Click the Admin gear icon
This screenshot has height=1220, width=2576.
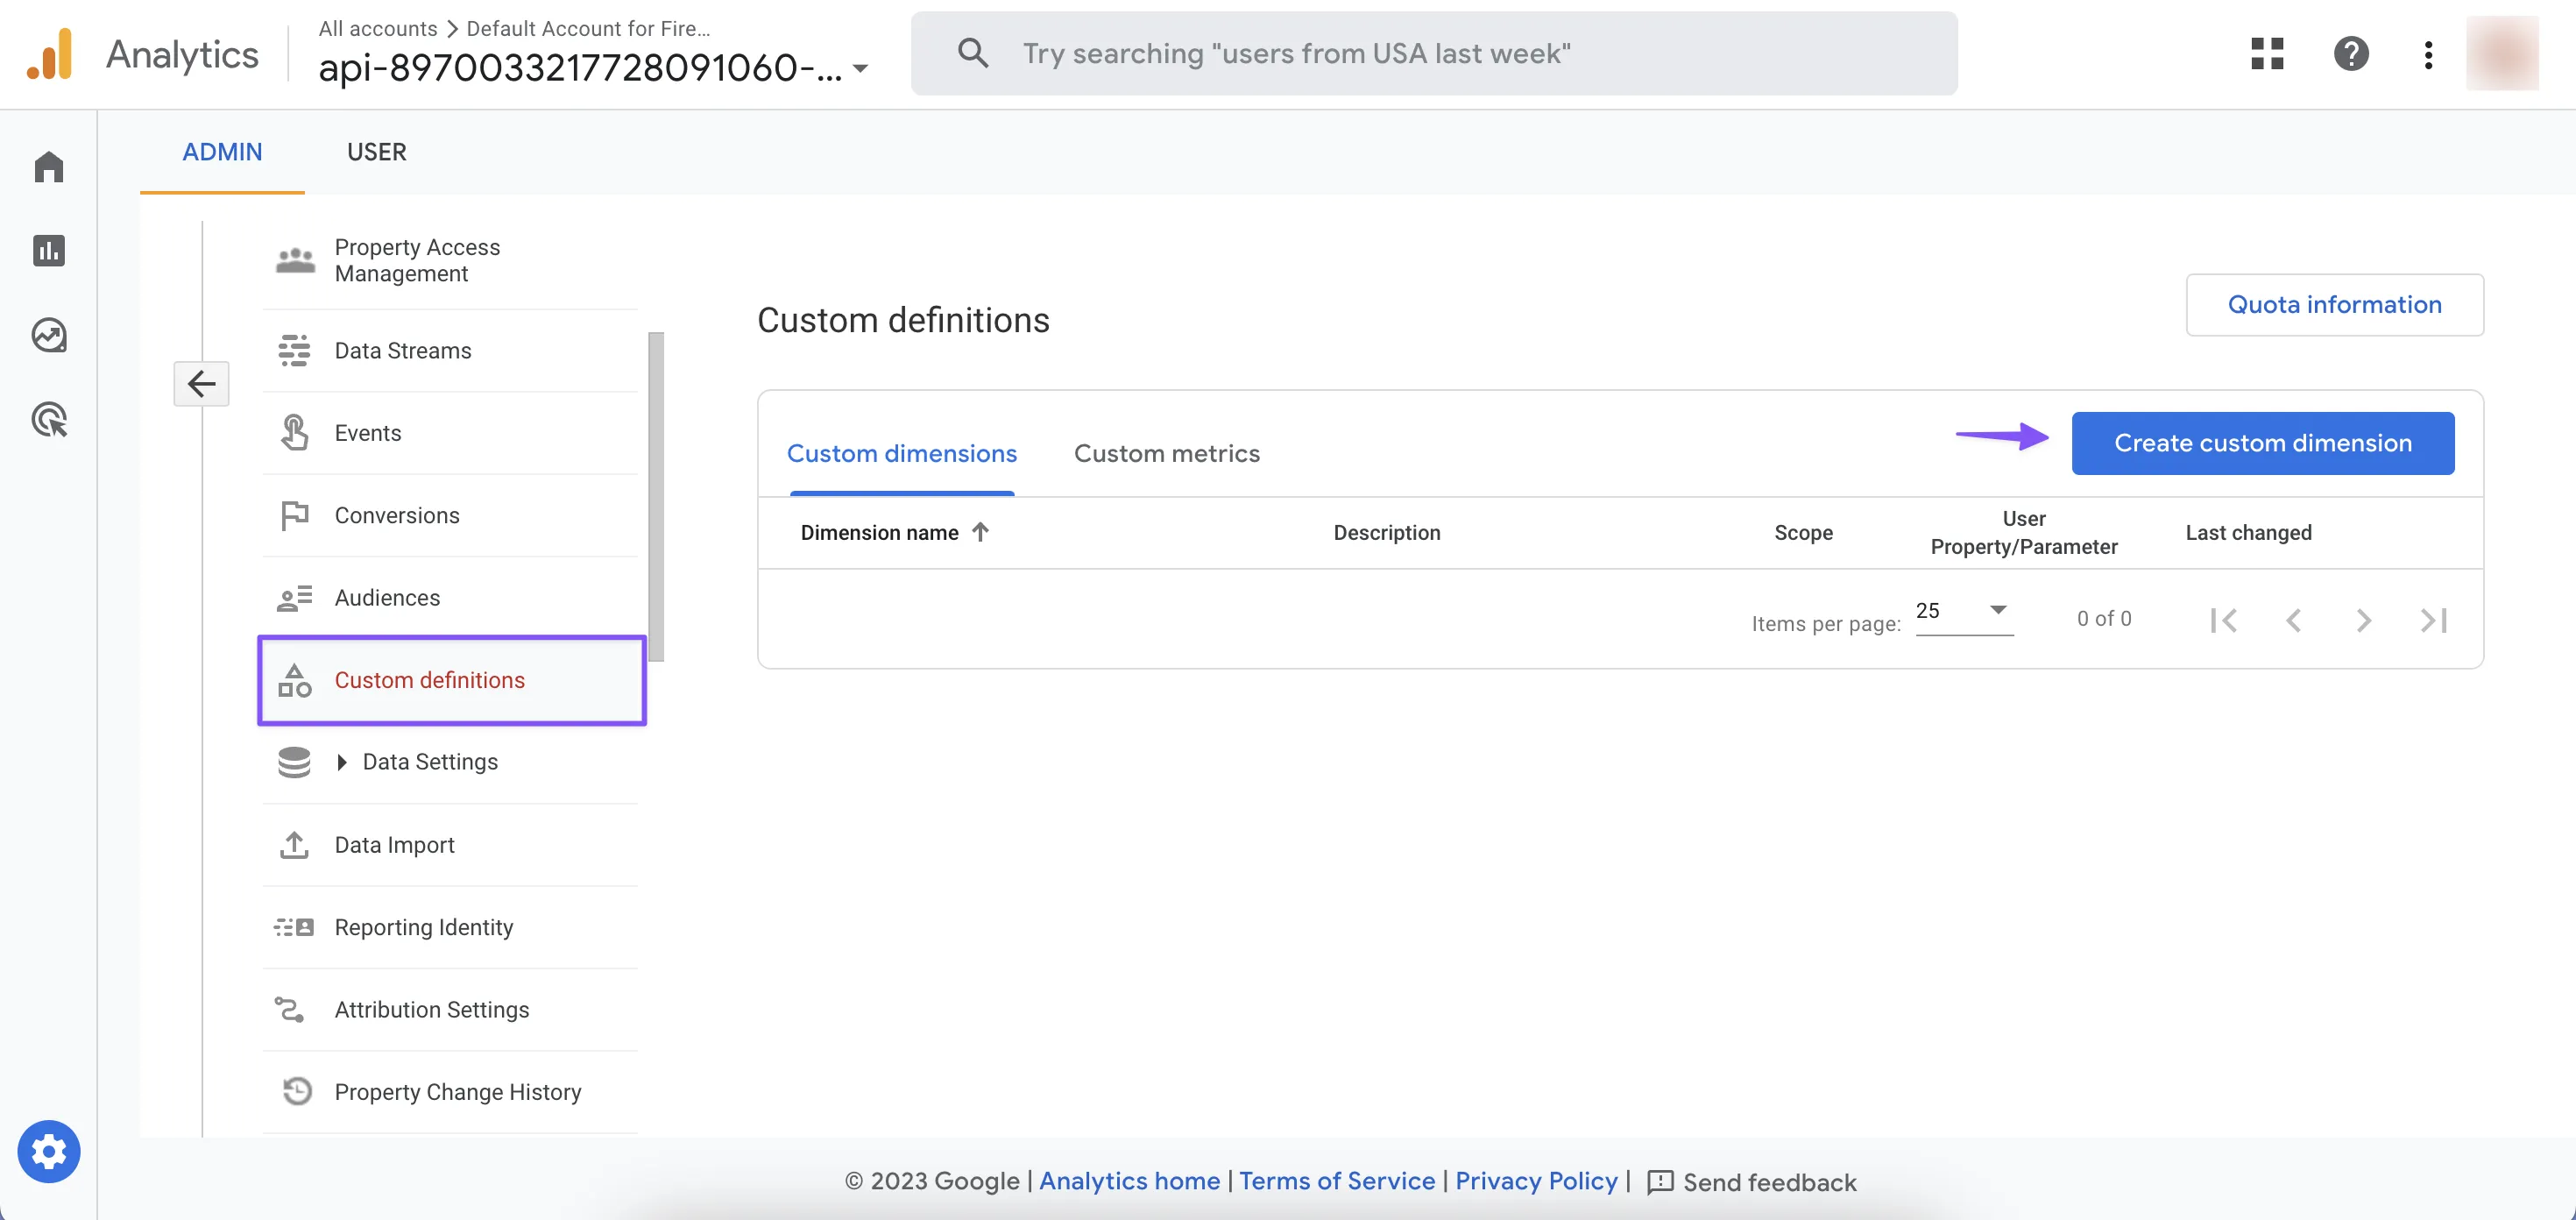click(x=48, y=1151)
